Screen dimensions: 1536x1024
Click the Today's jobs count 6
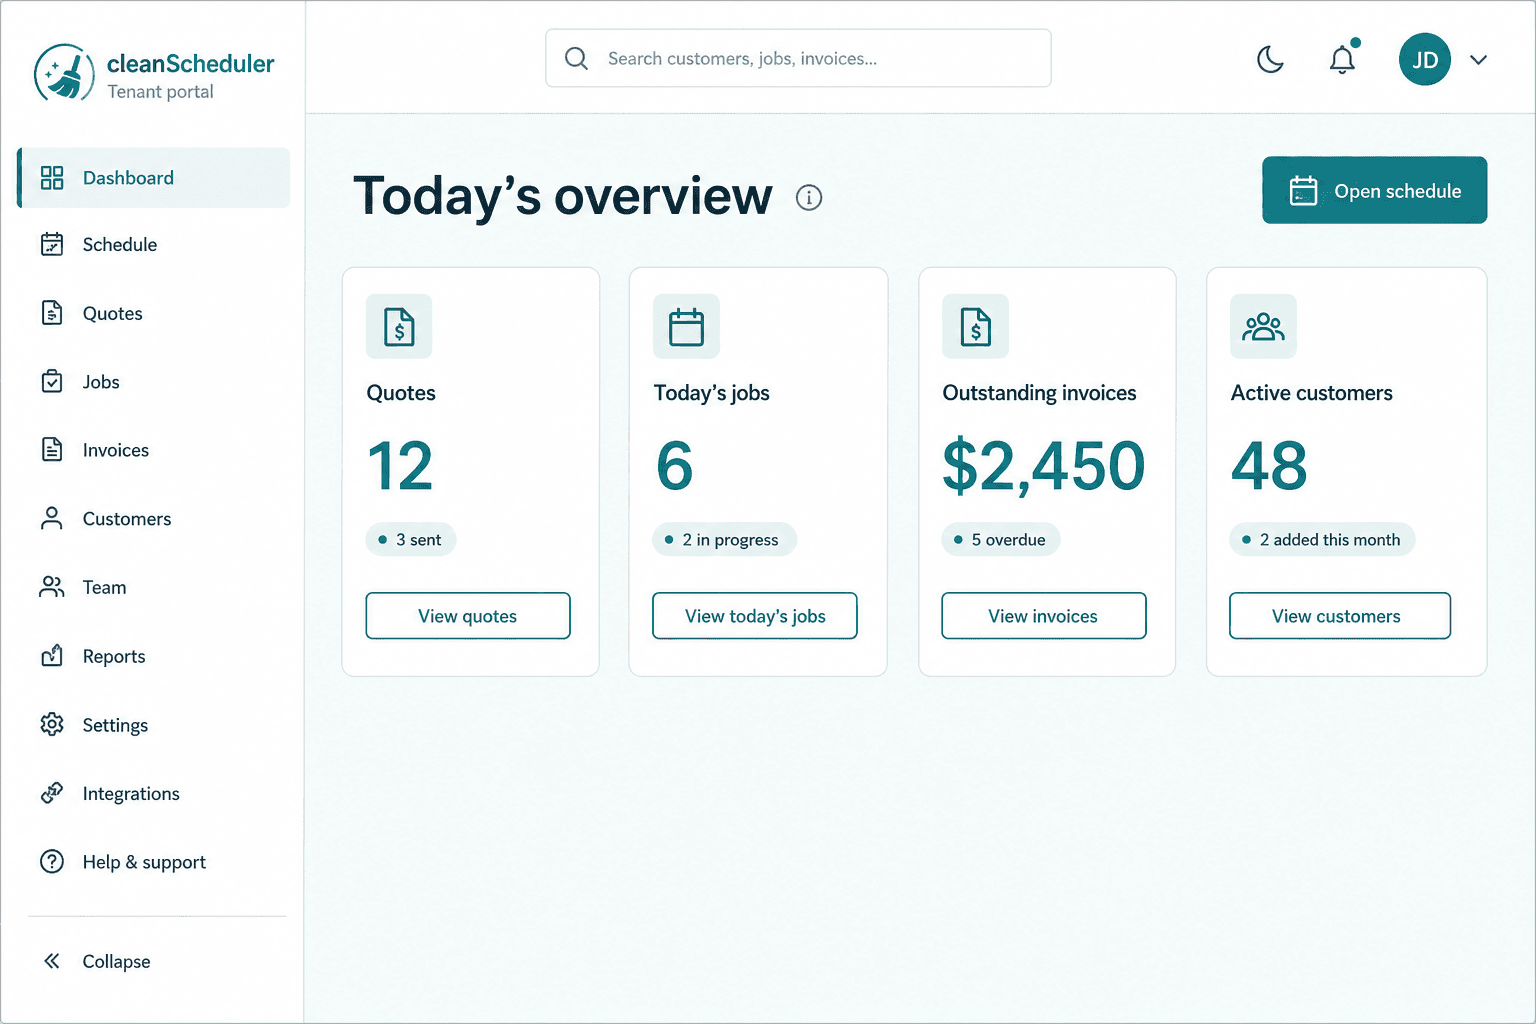click(x=674, y=466)
